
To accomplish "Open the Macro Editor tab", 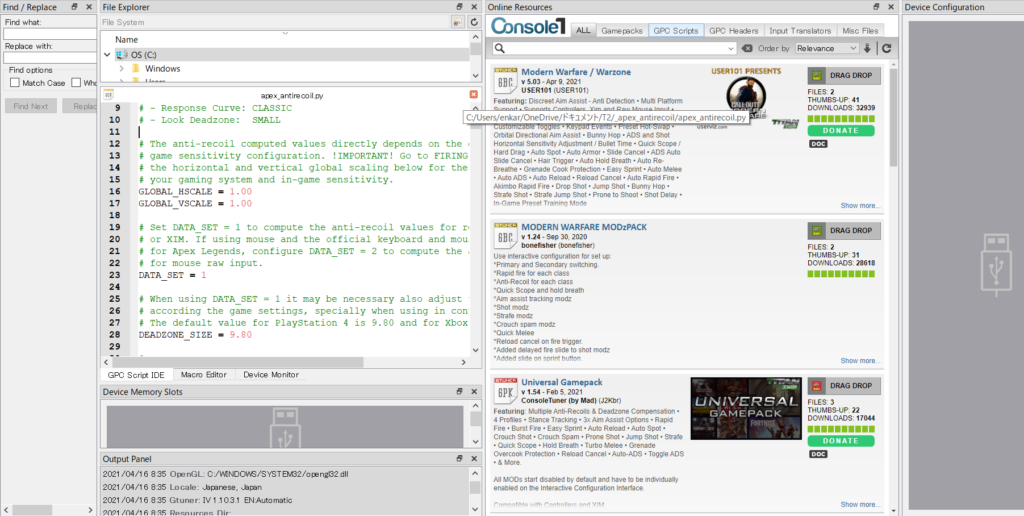I will pyautogui.click(x=204, y=375).
